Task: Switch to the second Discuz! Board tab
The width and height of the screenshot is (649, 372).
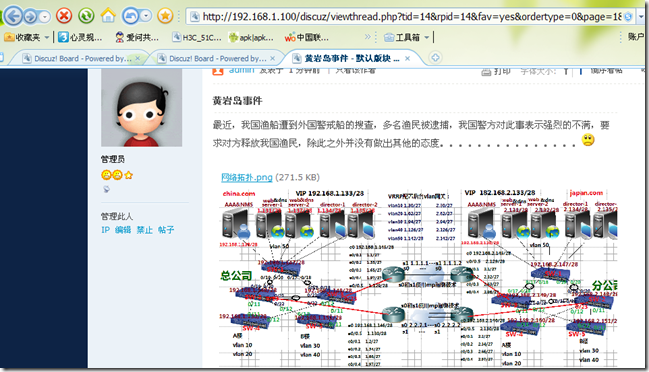Action: pos(212,59)
